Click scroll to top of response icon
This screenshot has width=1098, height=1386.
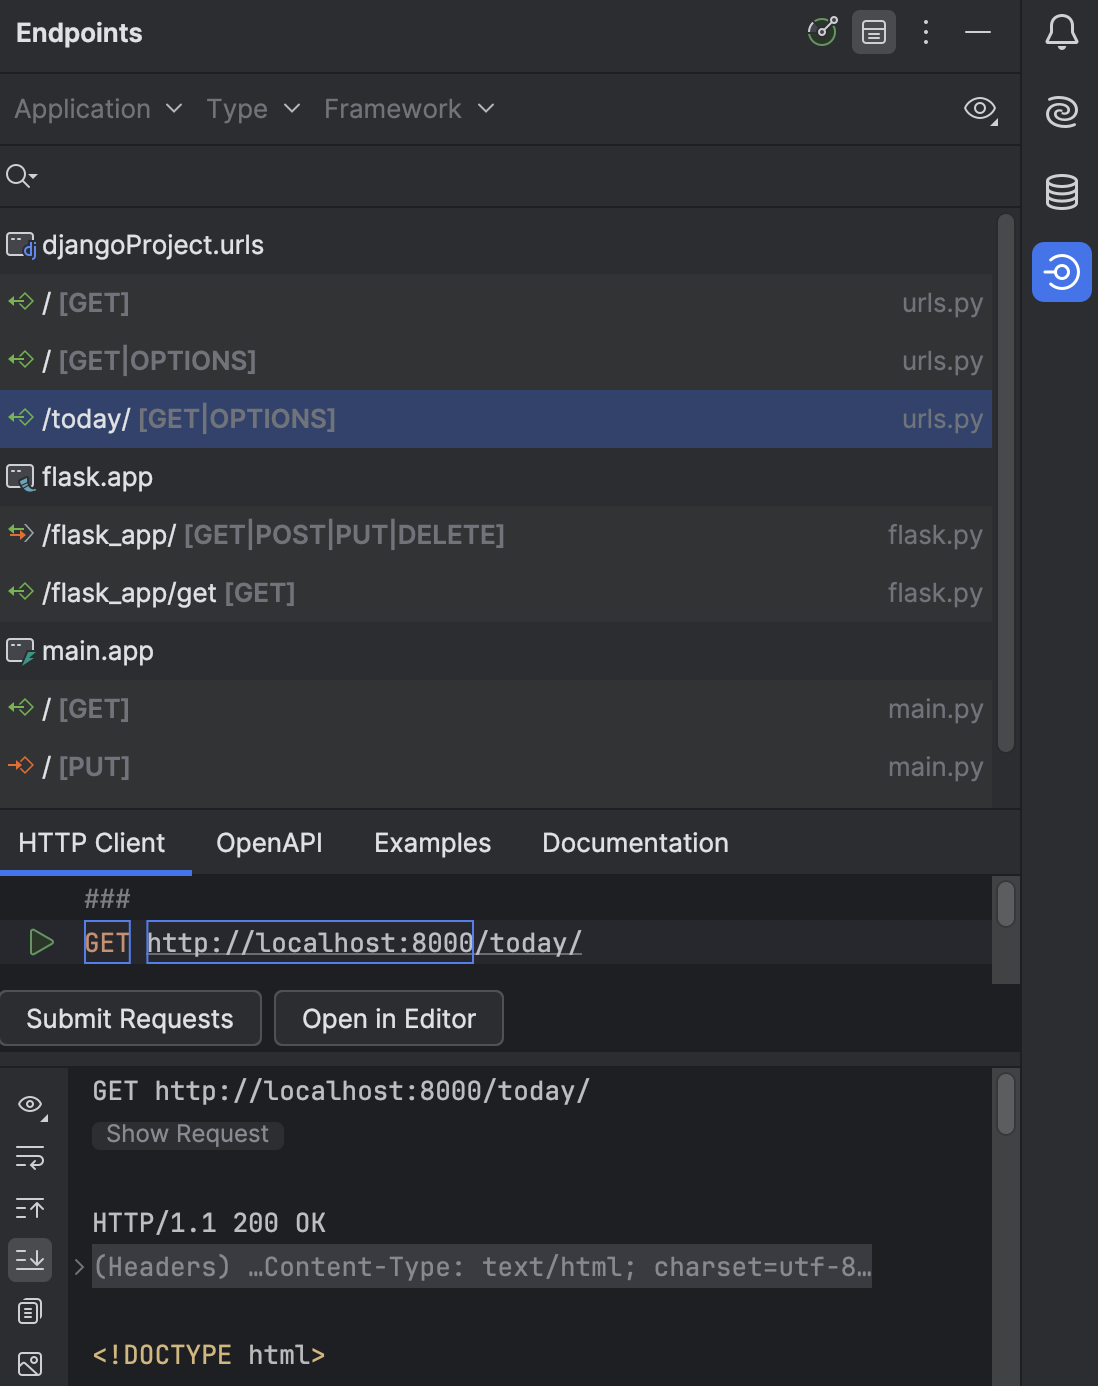pos(30,1209)
